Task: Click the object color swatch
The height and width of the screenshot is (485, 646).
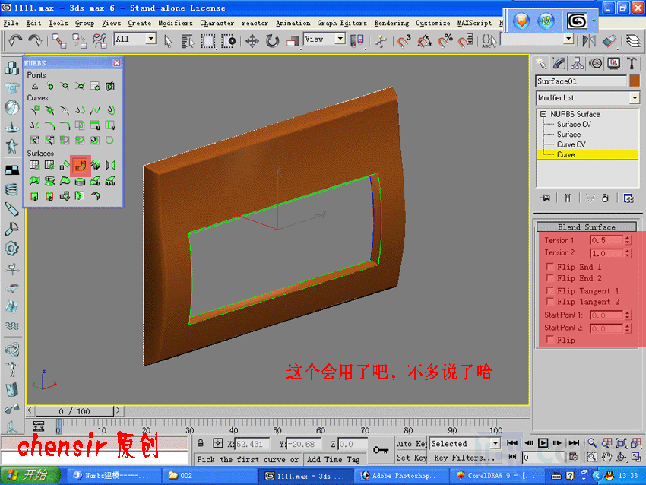Action: click(634, 81)
